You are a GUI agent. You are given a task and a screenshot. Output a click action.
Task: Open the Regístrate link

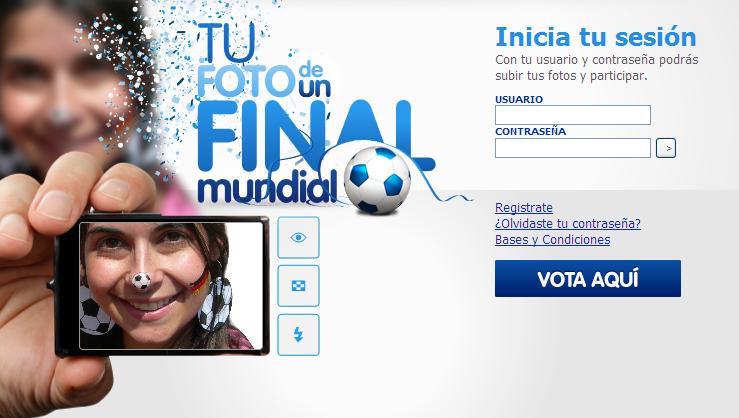(524, 208)
